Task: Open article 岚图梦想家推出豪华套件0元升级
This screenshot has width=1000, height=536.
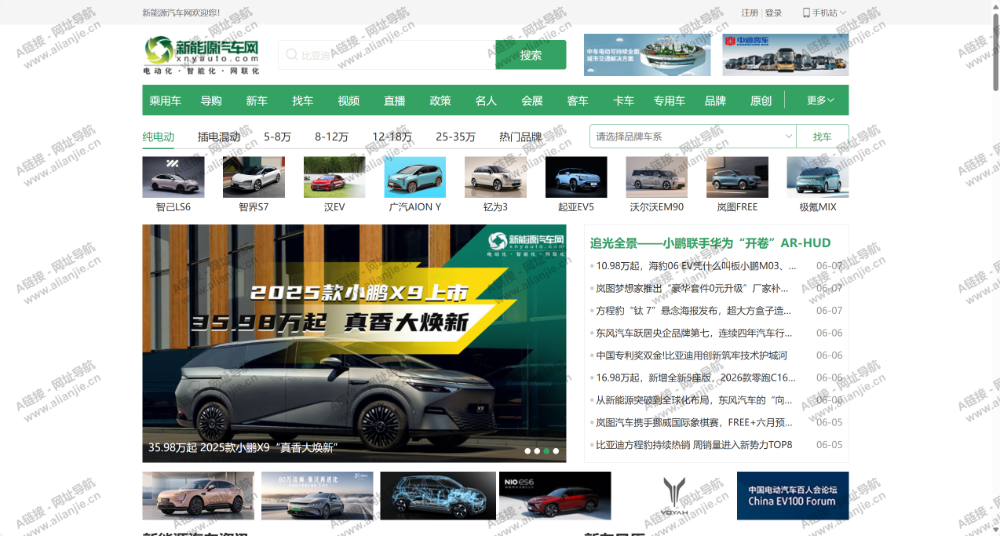Action: pos(692,288)
